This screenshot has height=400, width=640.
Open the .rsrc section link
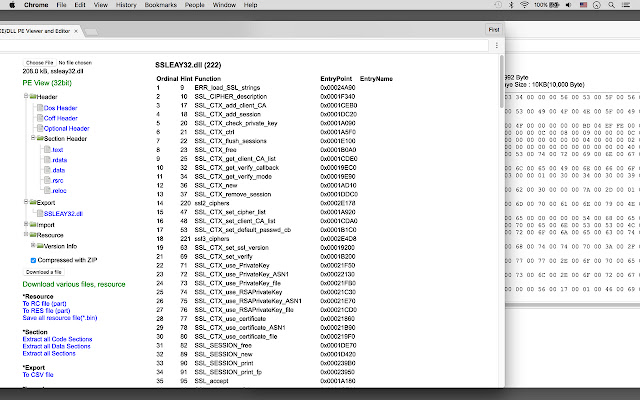58,180
